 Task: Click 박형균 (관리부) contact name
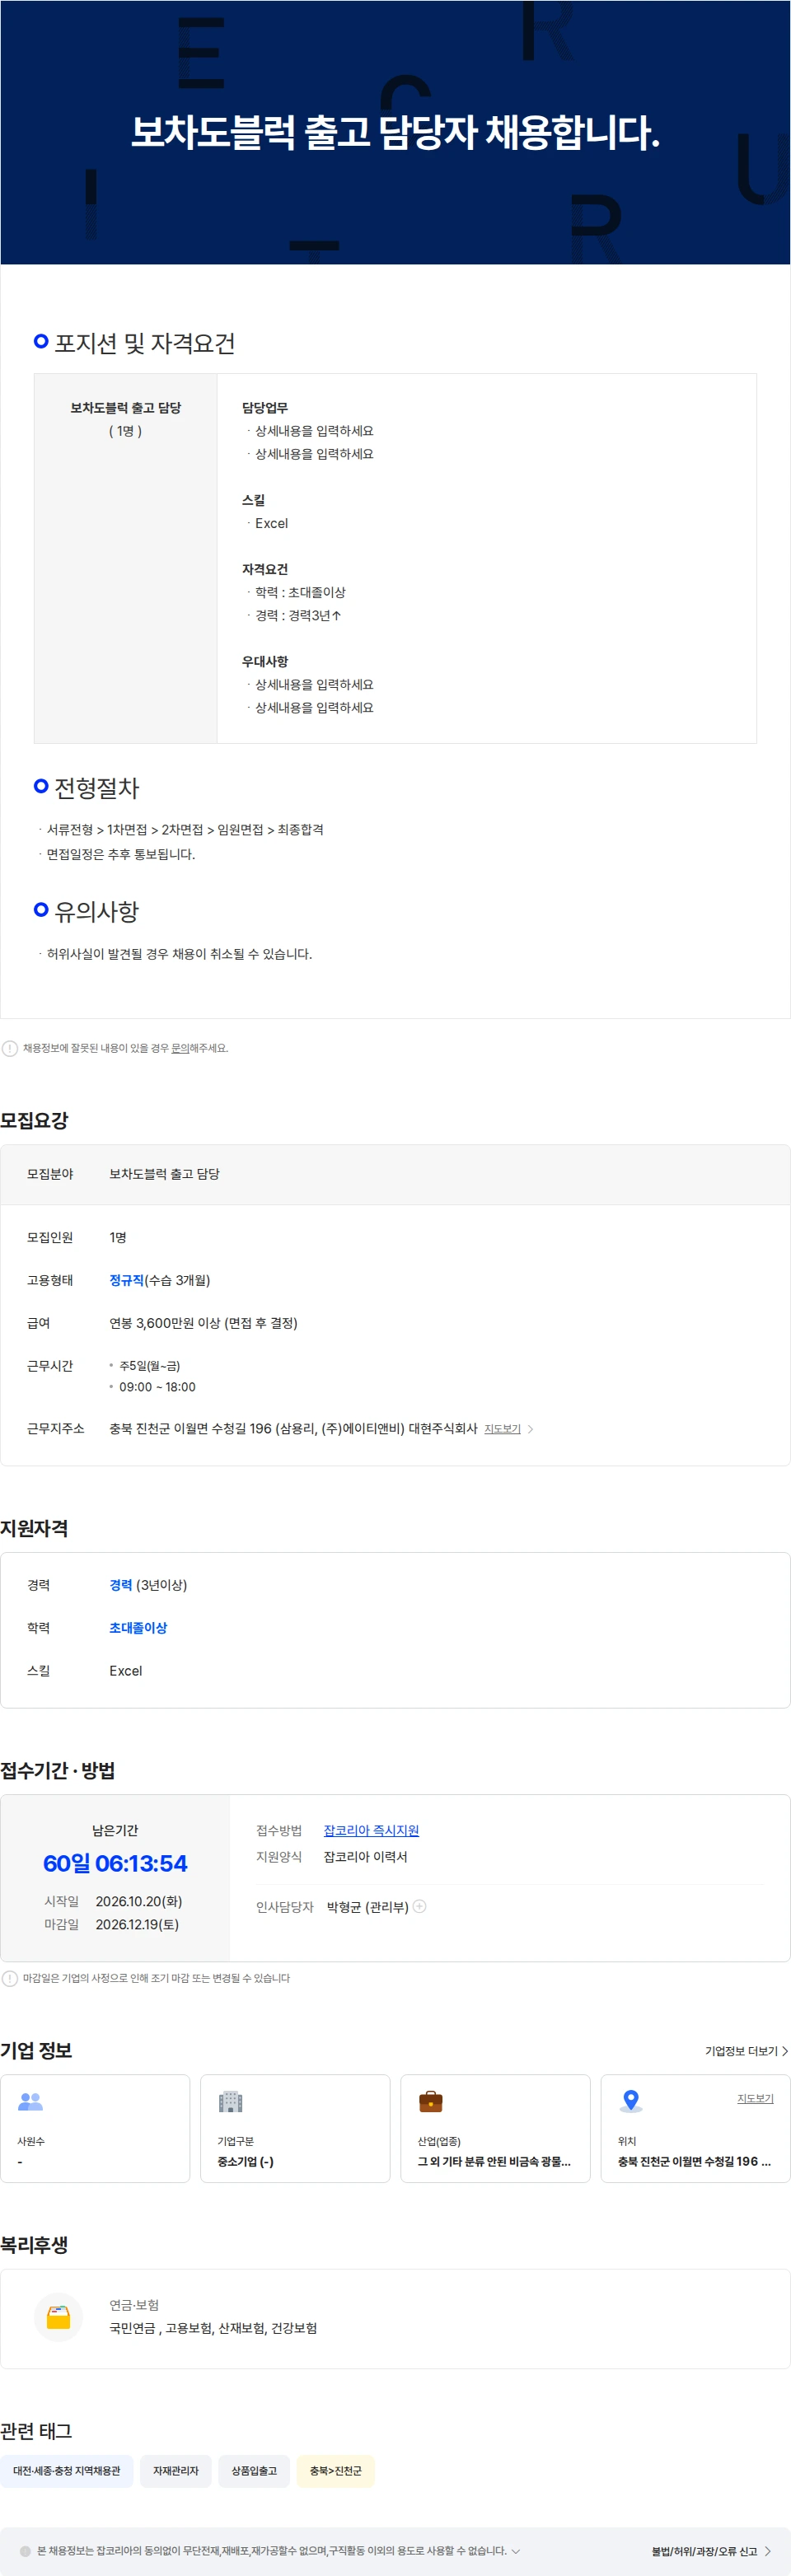(368, 1907)
